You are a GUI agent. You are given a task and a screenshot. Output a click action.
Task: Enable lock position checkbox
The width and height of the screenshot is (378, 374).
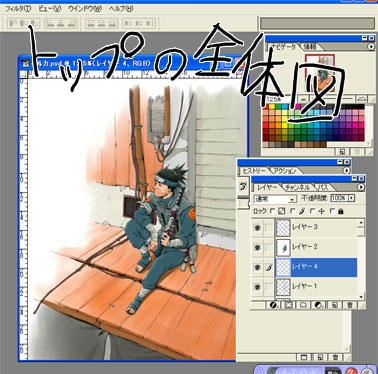click(312, 211)
